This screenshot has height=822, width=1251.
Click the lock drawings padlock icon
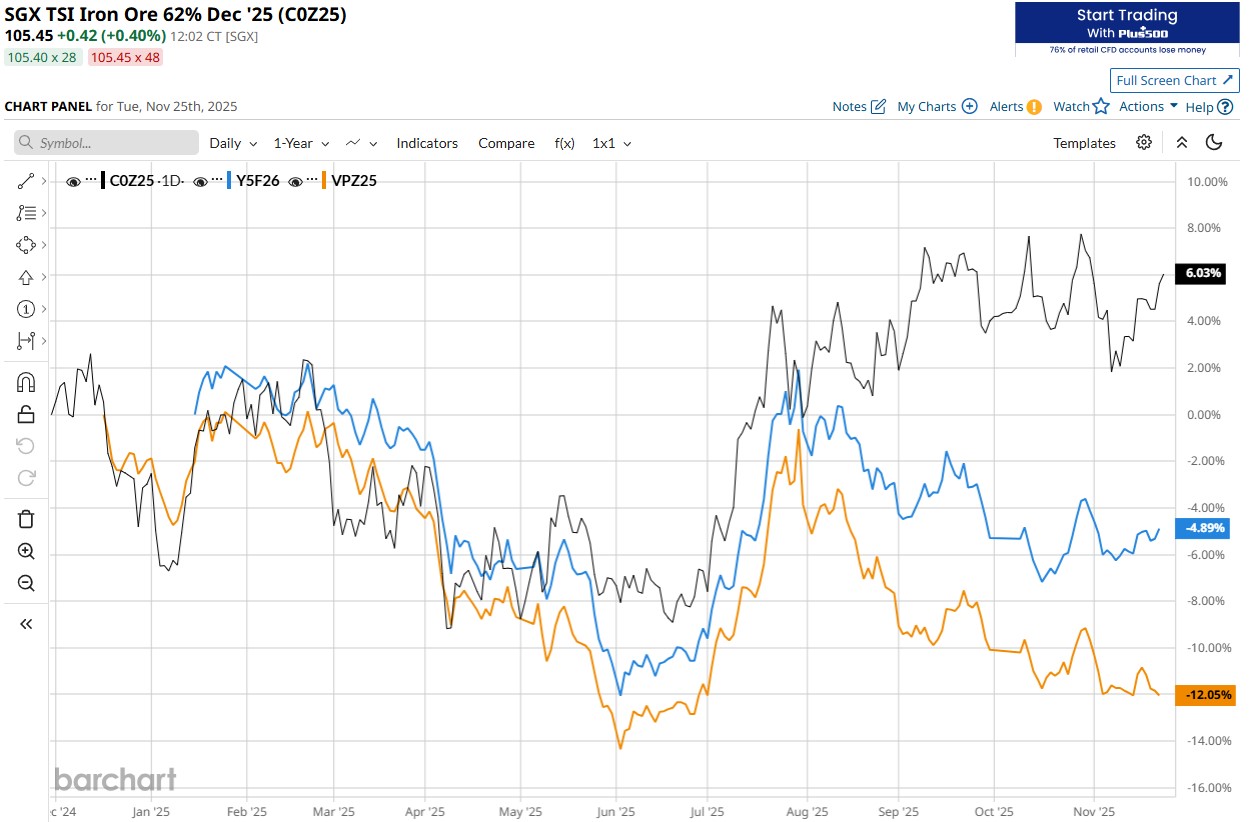pyautogui.click(x=26, y=414)
